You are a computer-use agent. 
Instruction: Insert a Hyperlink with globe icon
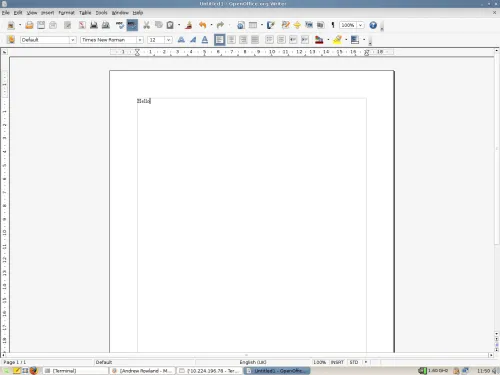pyautogui.click(x=241, y=25)
